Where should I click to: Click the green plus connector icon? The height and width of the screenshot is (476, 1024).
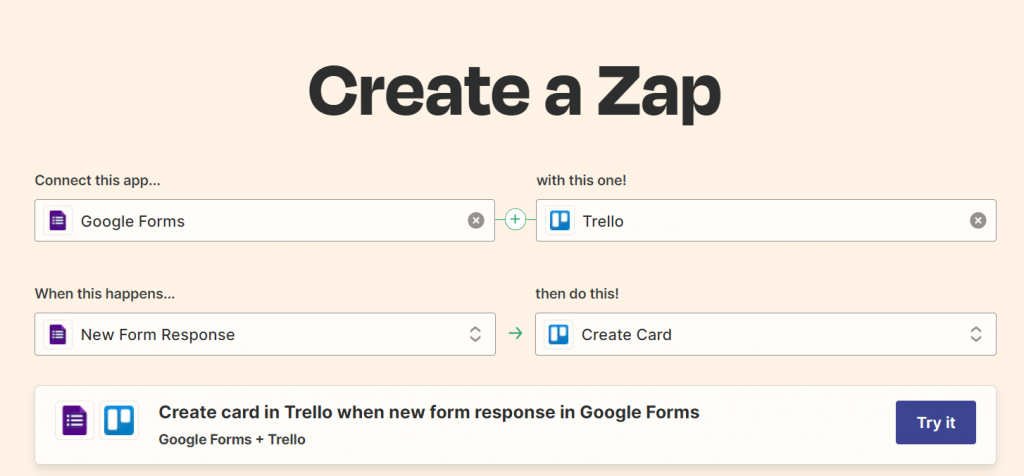(x=515, y=220)
